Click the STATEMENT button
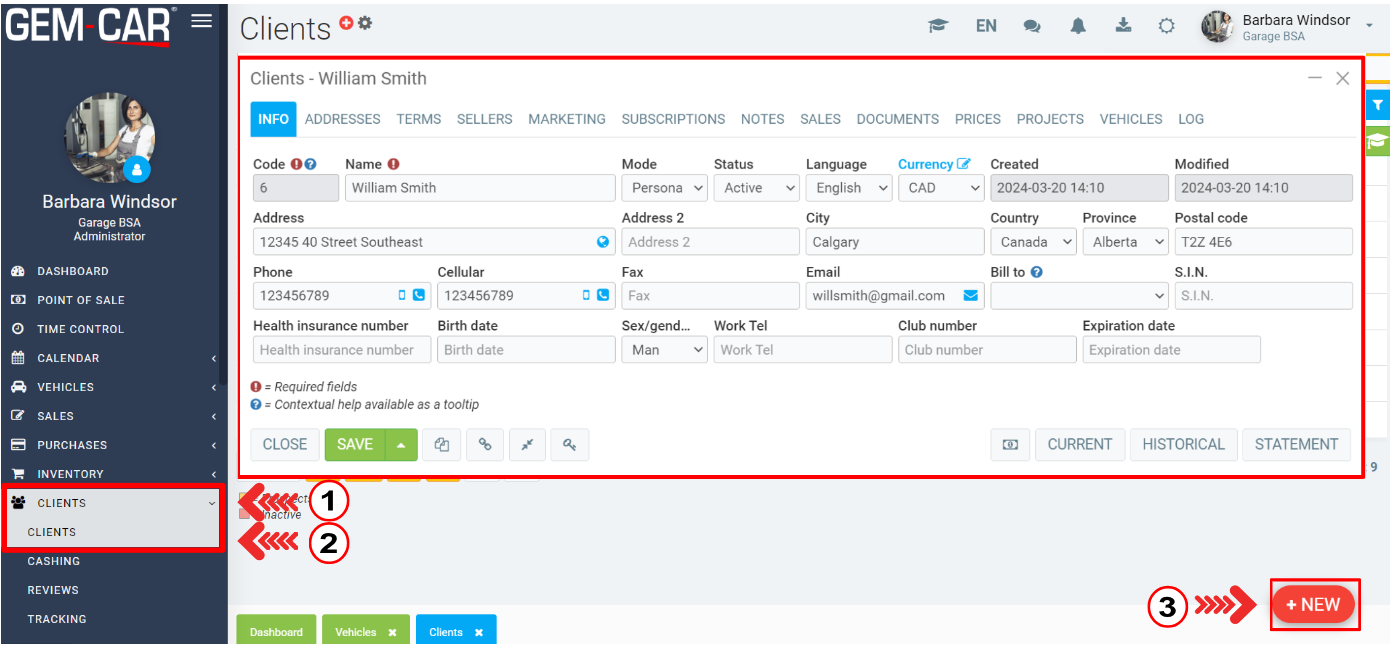This screenshot has width=1394, height=646. pyautogui.click(x=1296, y=445)
